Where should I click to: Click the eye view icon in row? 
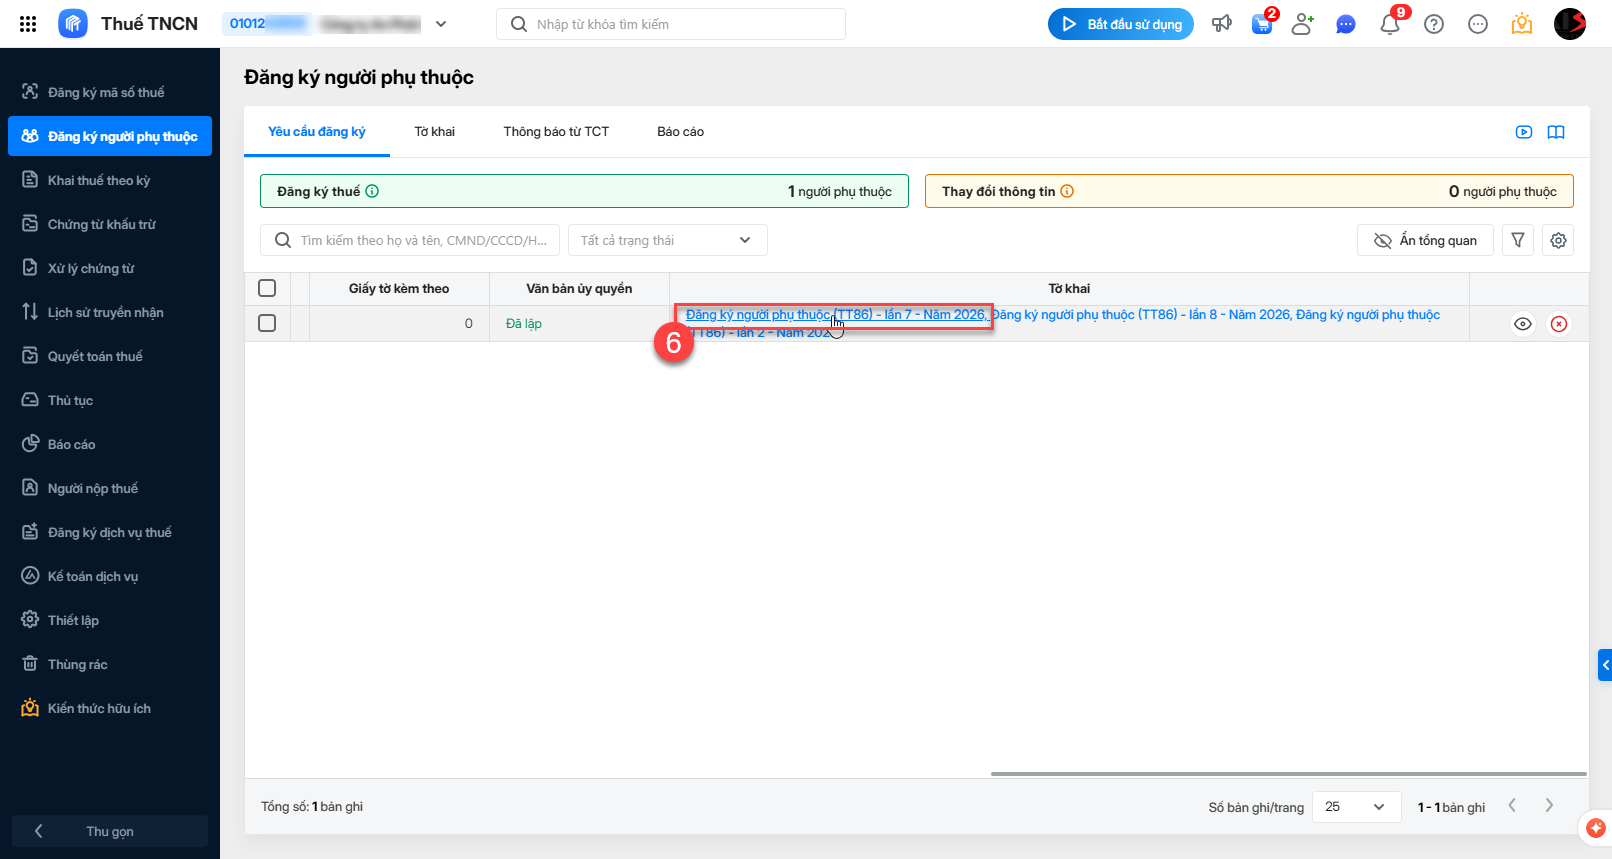(x=1523, y=324)
